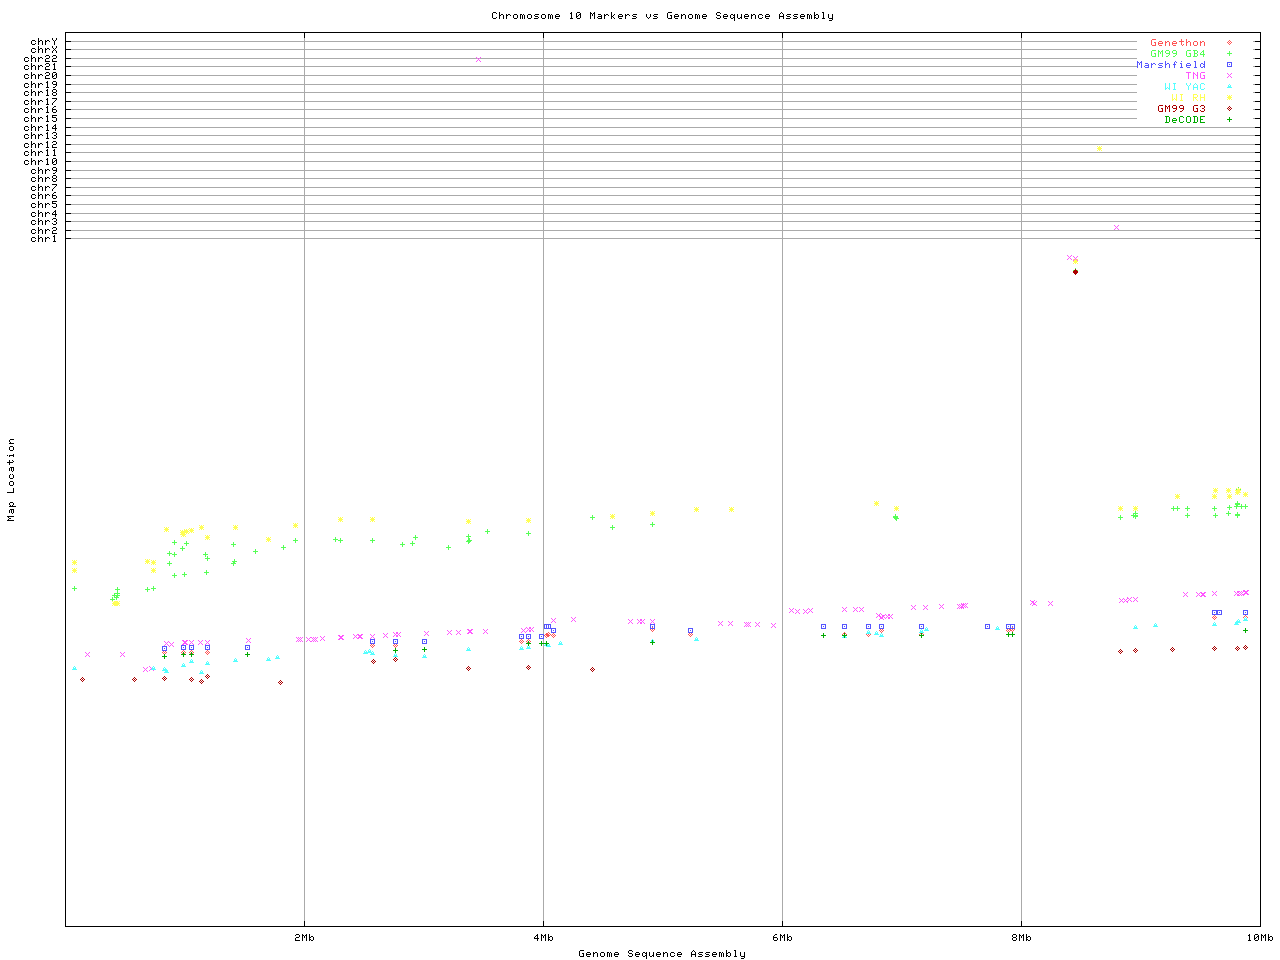
Task: Select the Genethon legend label
Action: pos(1177,43)
